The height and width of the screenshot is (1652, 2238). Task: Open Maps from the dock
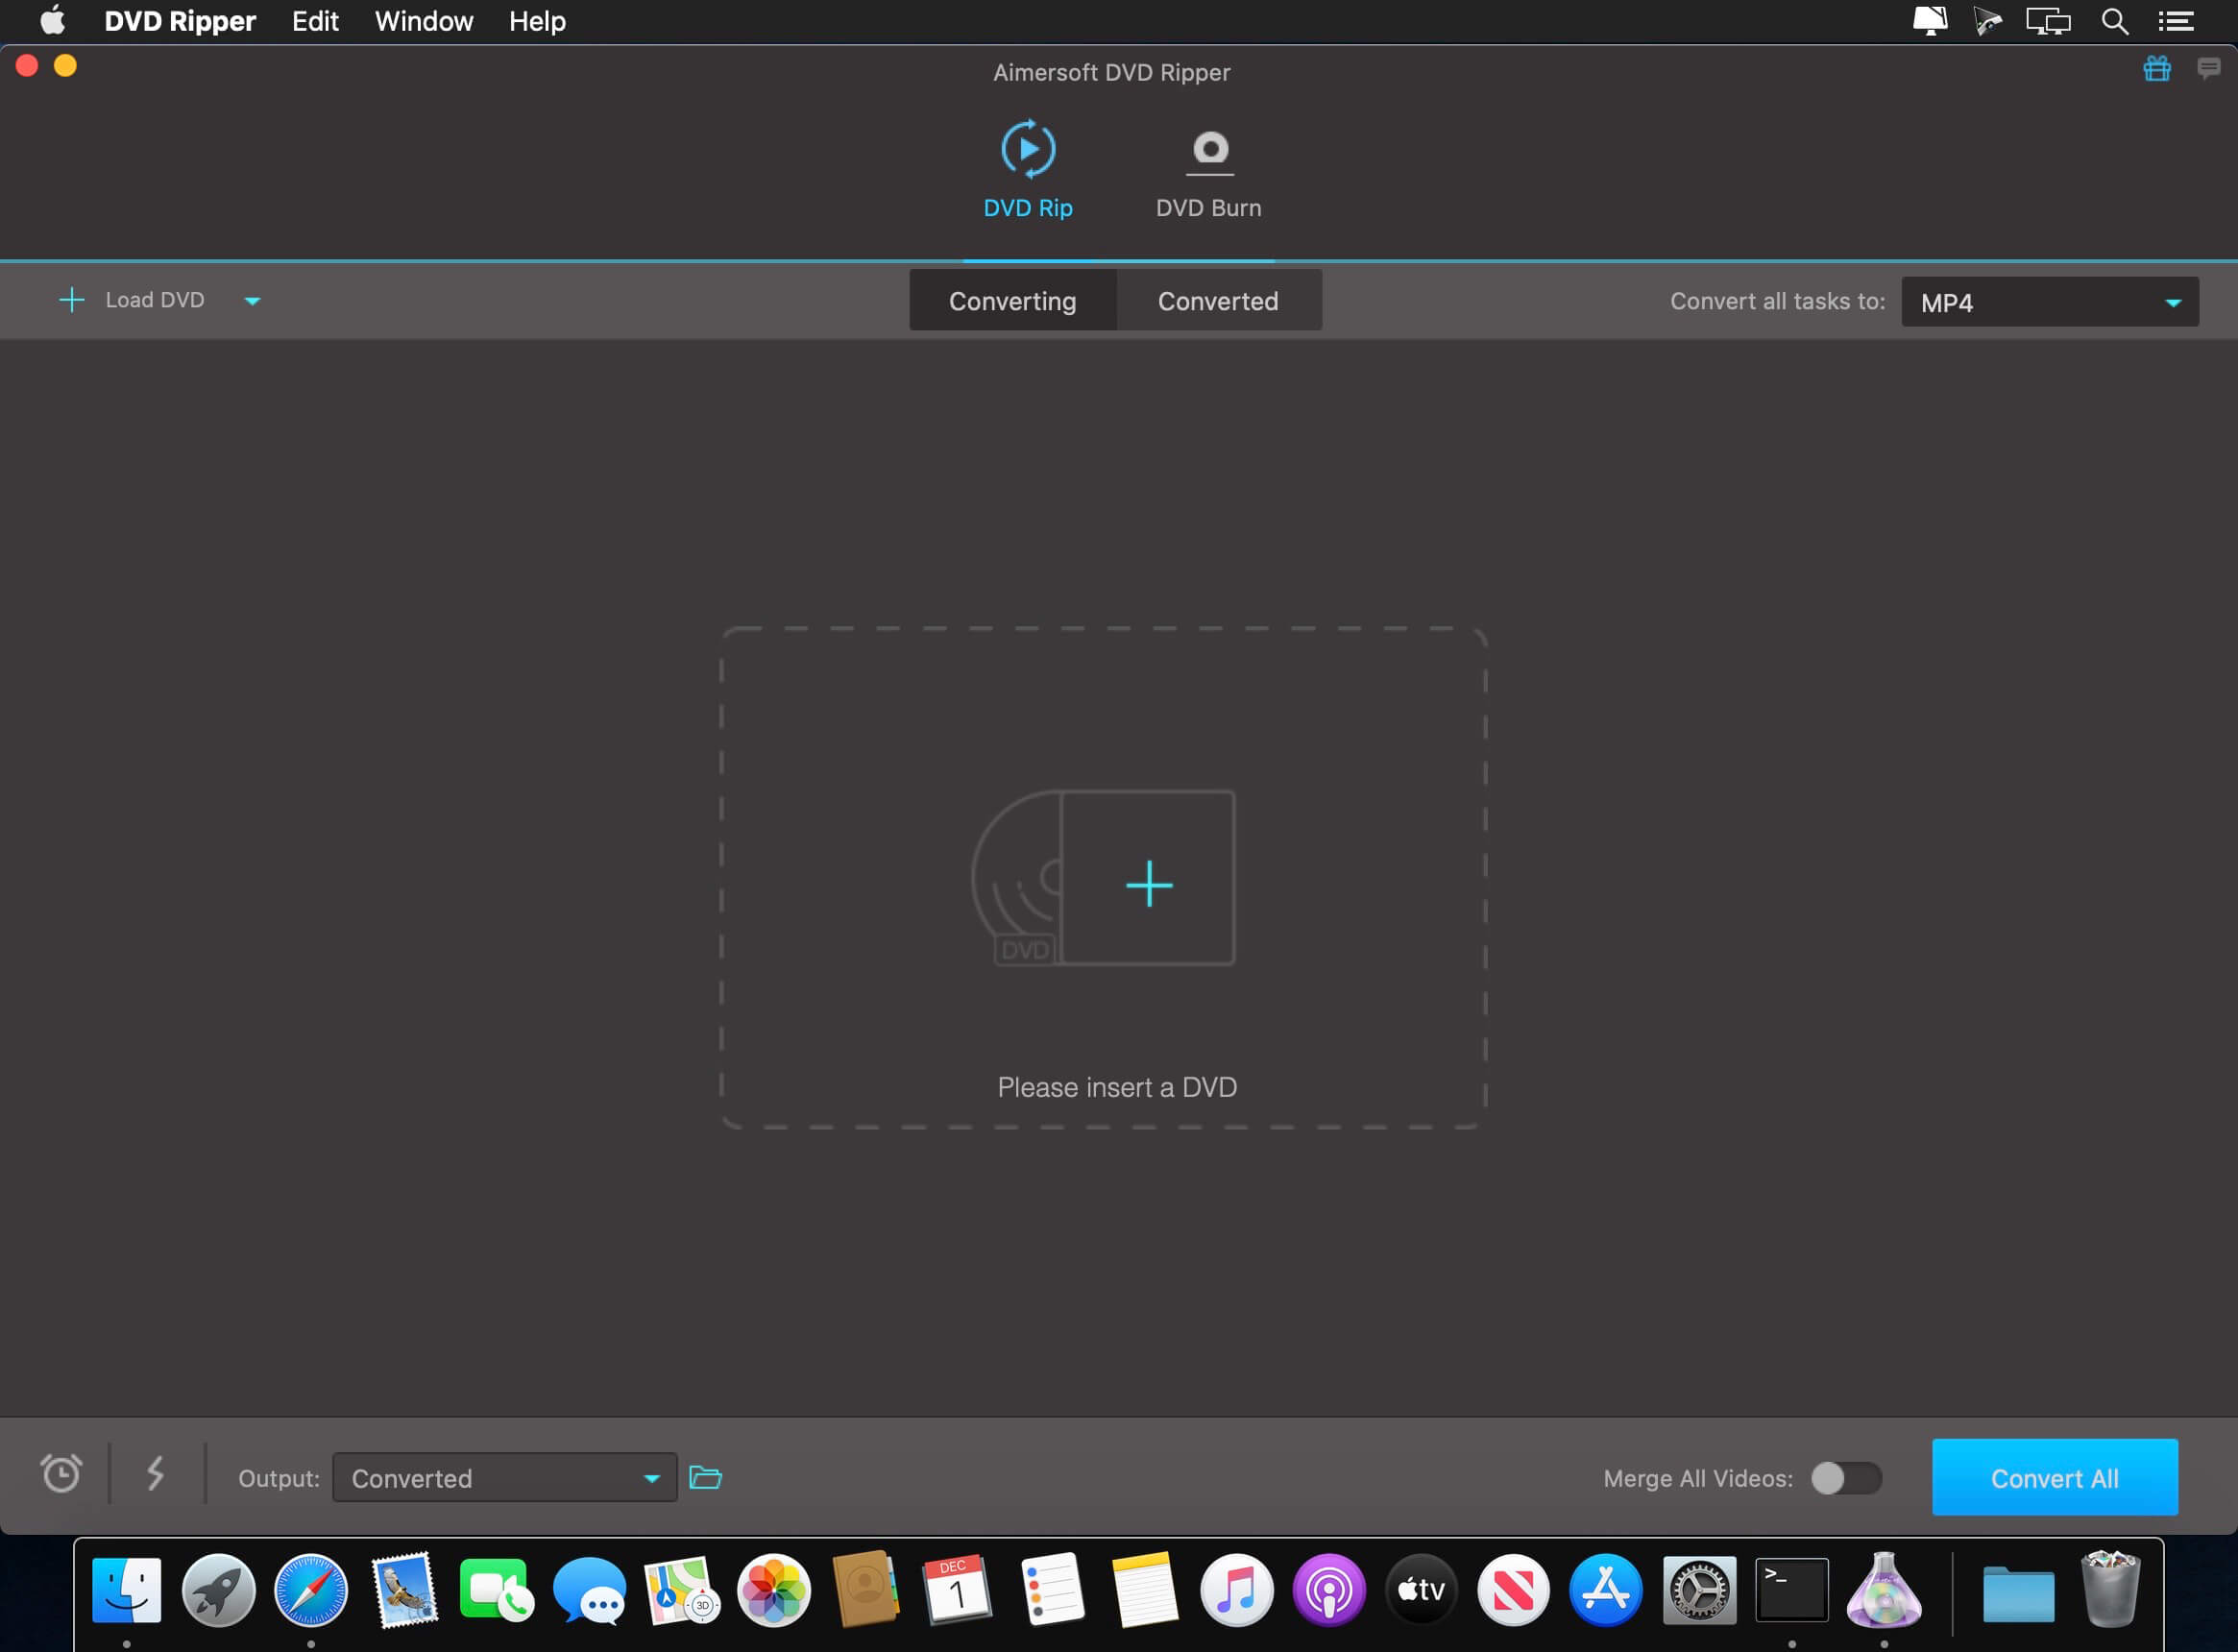coord(681,1590)
